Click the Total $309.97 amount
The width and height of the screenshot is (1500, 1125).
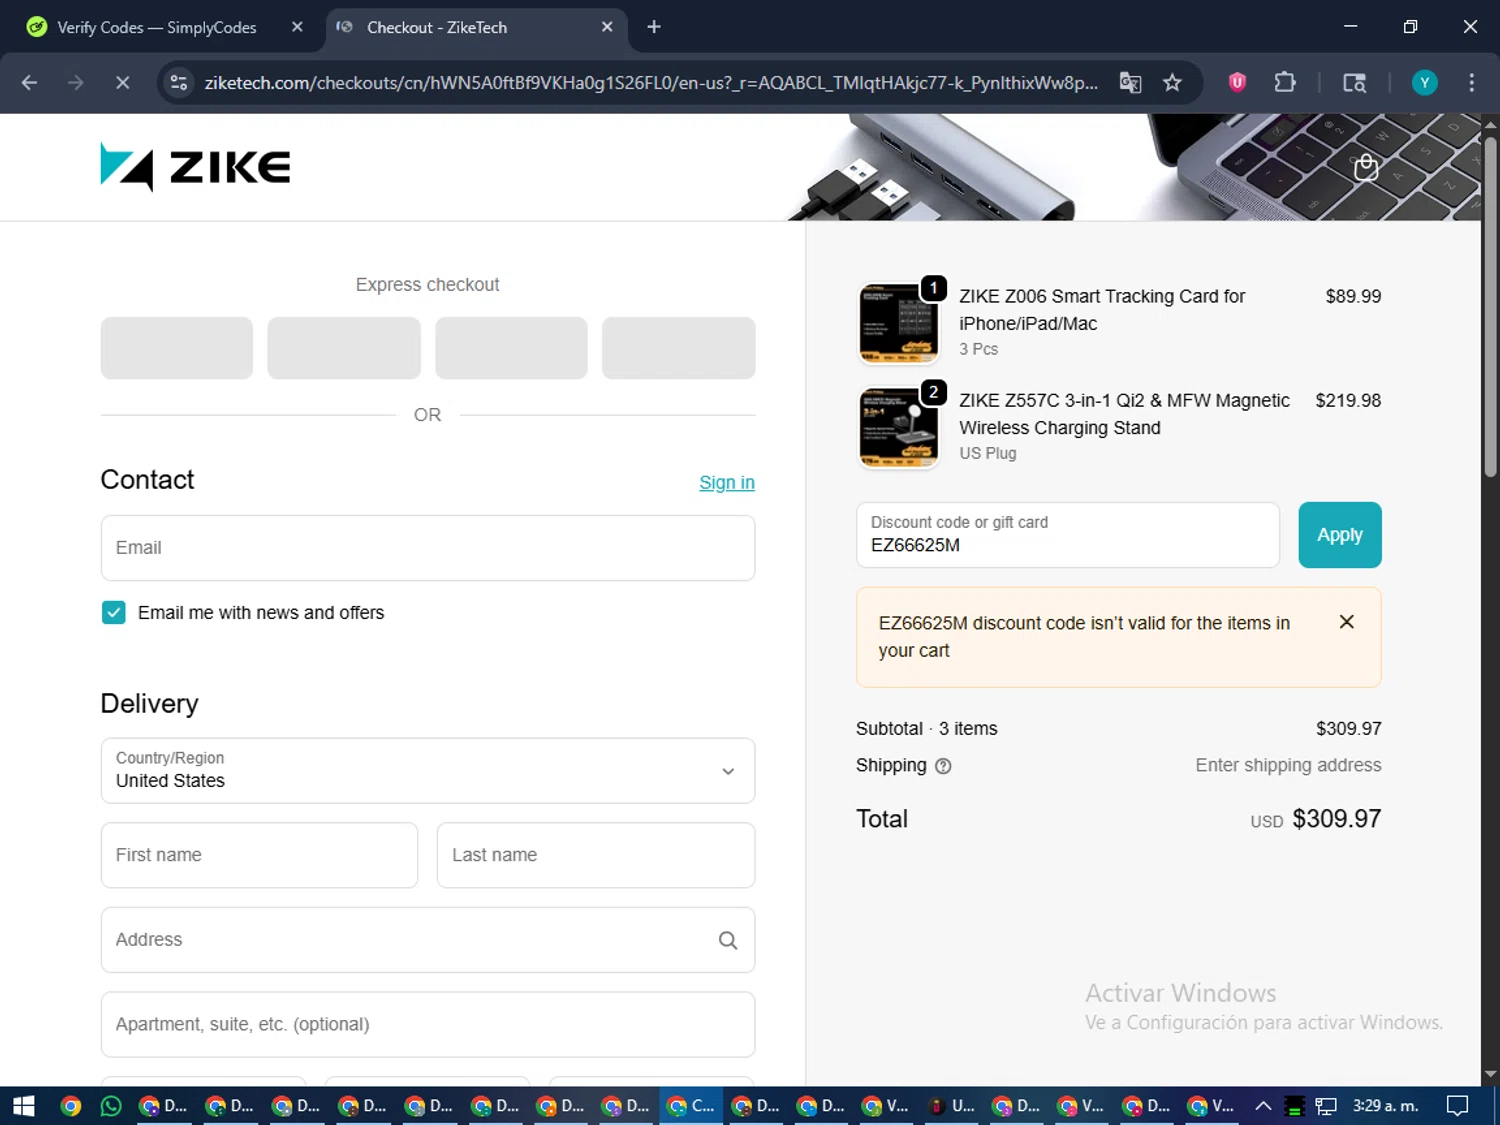coord(1336,819)
